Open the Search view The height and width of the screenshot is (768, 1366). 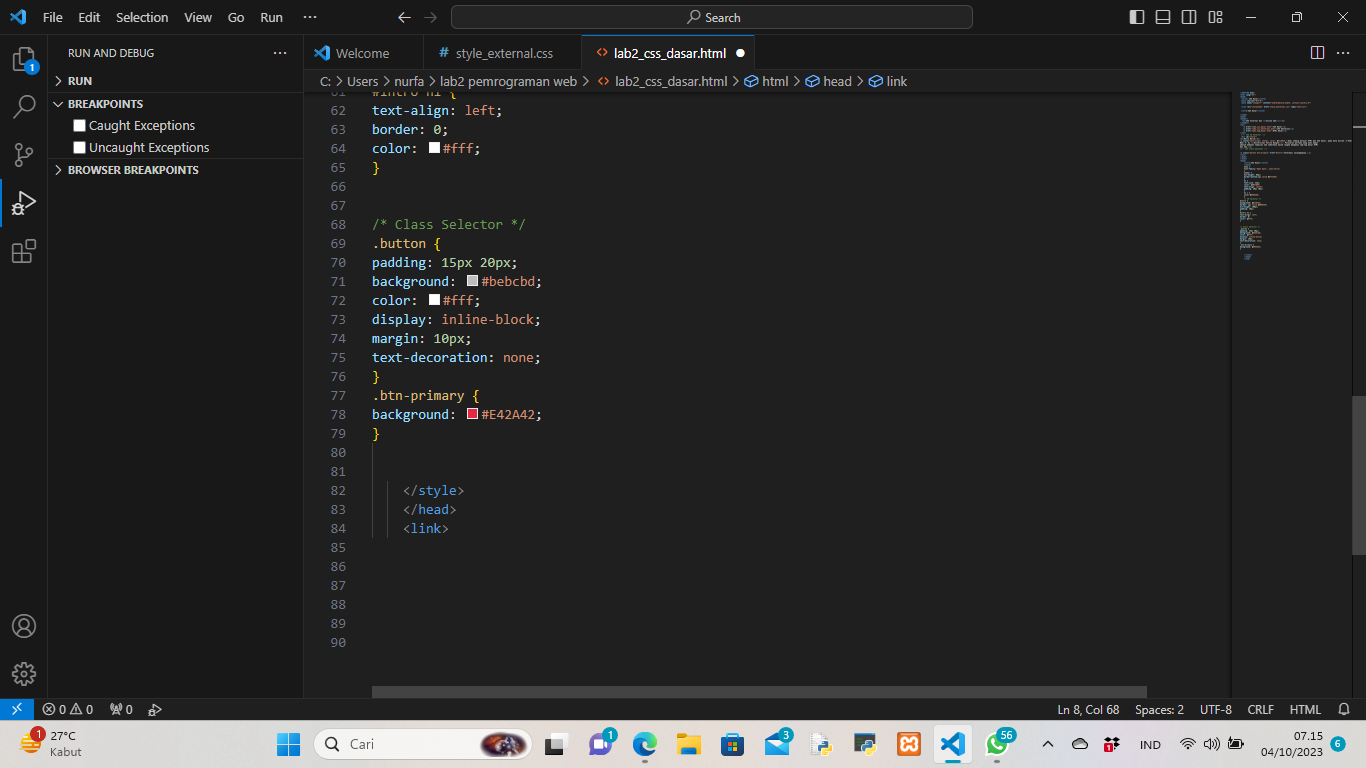(23, 107)
